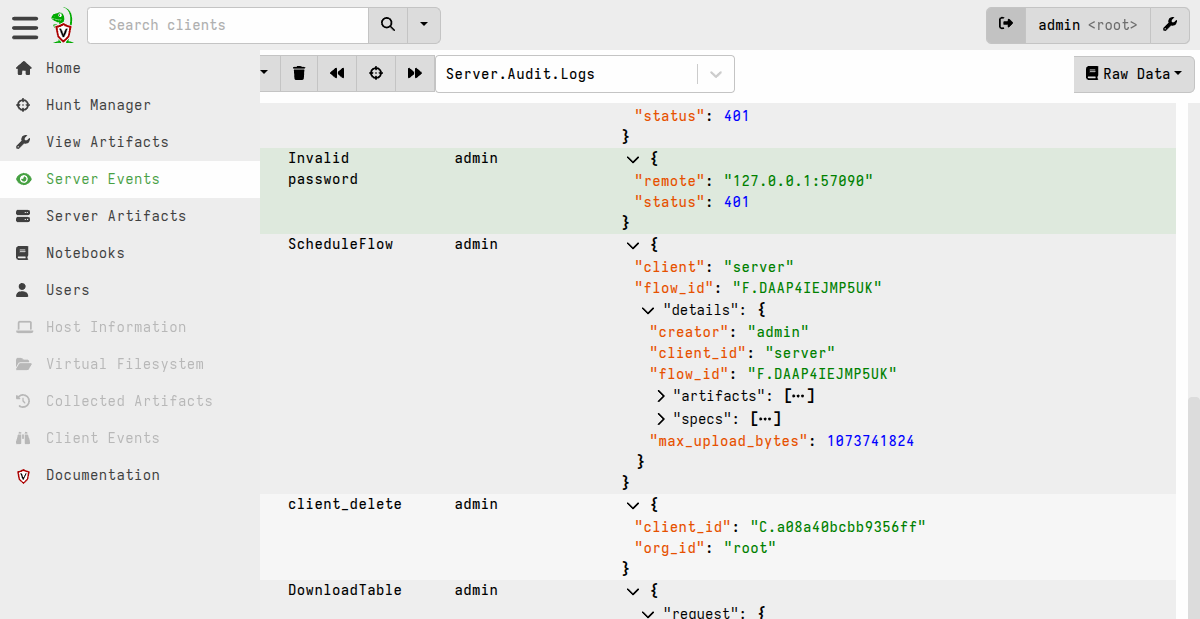Click the logout icon button
The image size is (1200, 619).
point(1006,25)
